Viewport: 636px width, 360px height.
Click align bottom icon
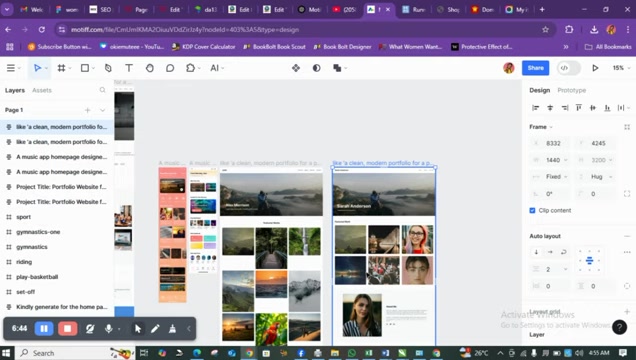coord(607,107)
